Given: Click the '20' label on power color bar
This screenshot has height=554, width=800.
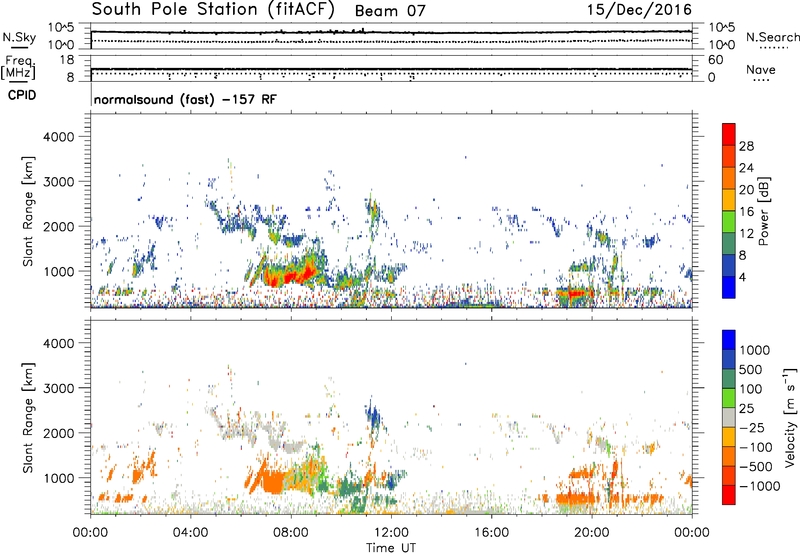Looking at the screenshot, I should (x=746, y=190).
